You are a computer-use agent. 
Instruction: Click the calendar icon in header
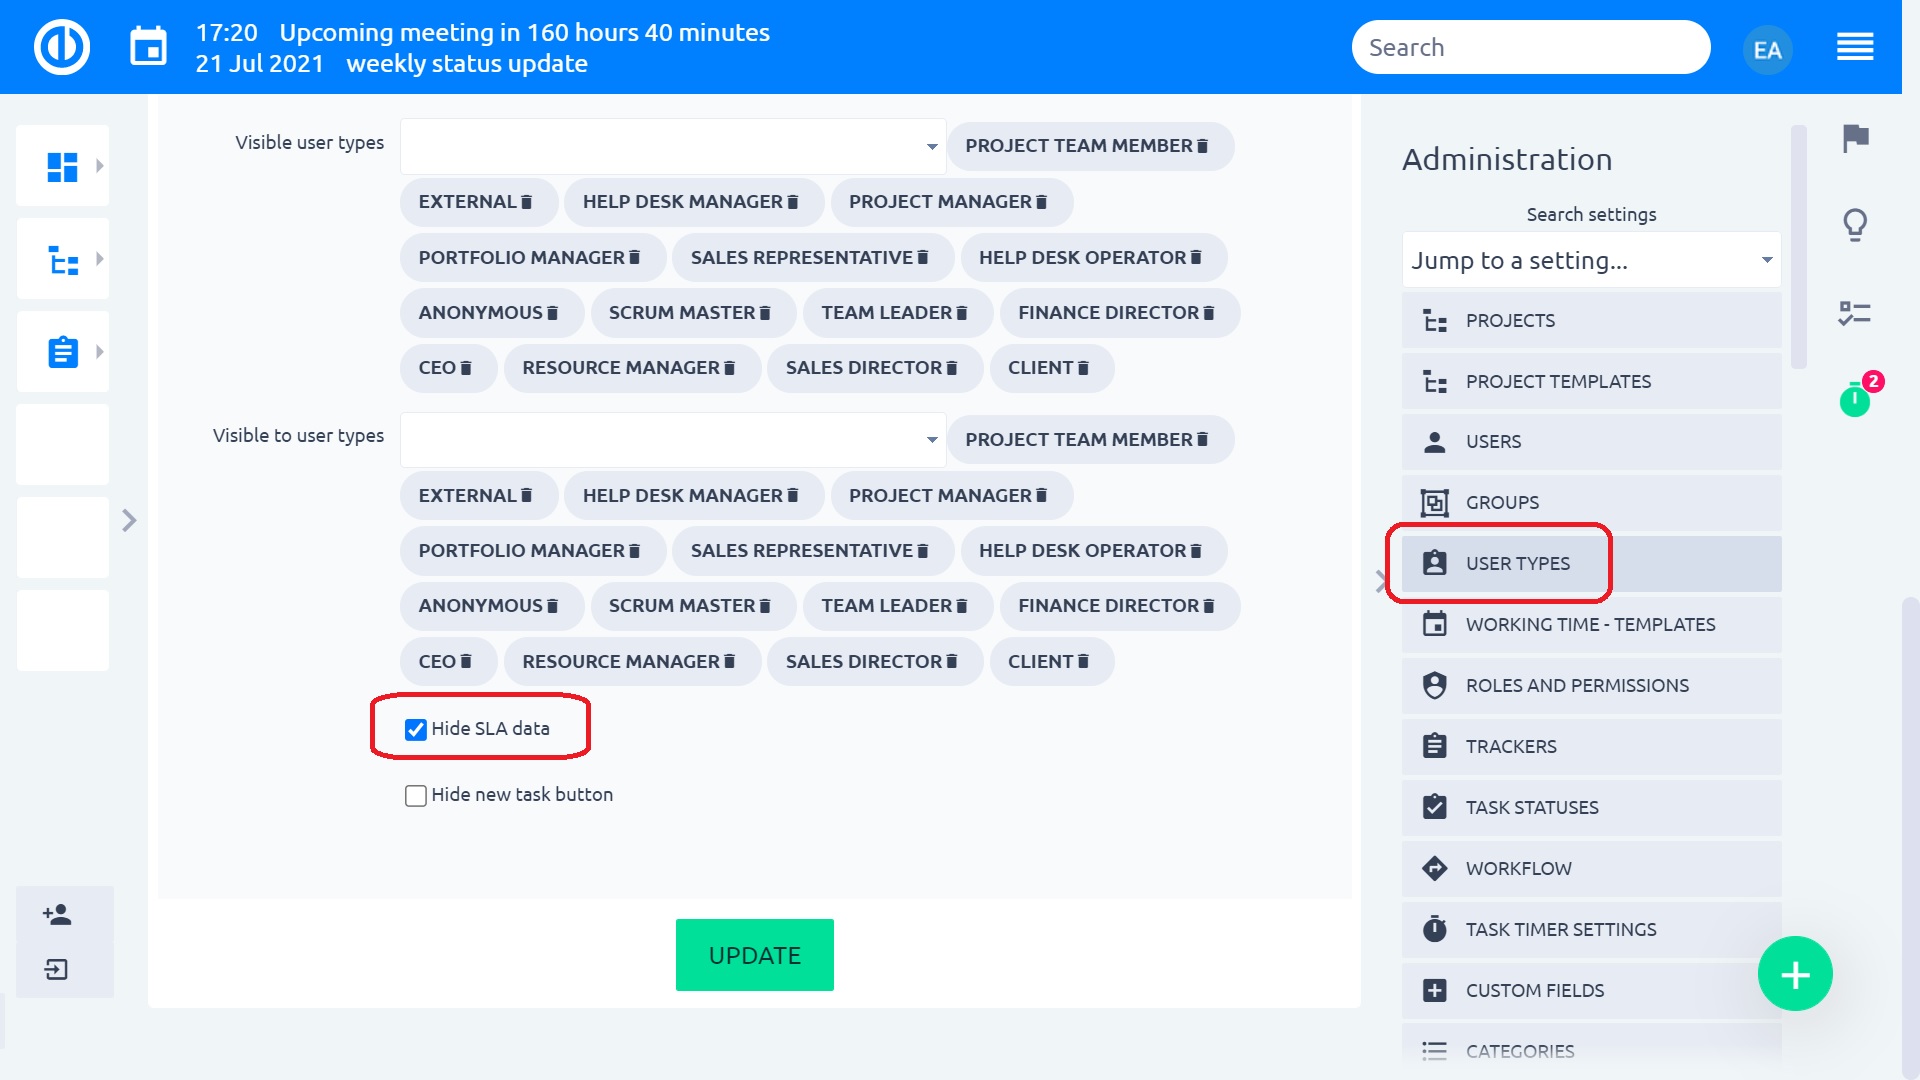(148, 47)
